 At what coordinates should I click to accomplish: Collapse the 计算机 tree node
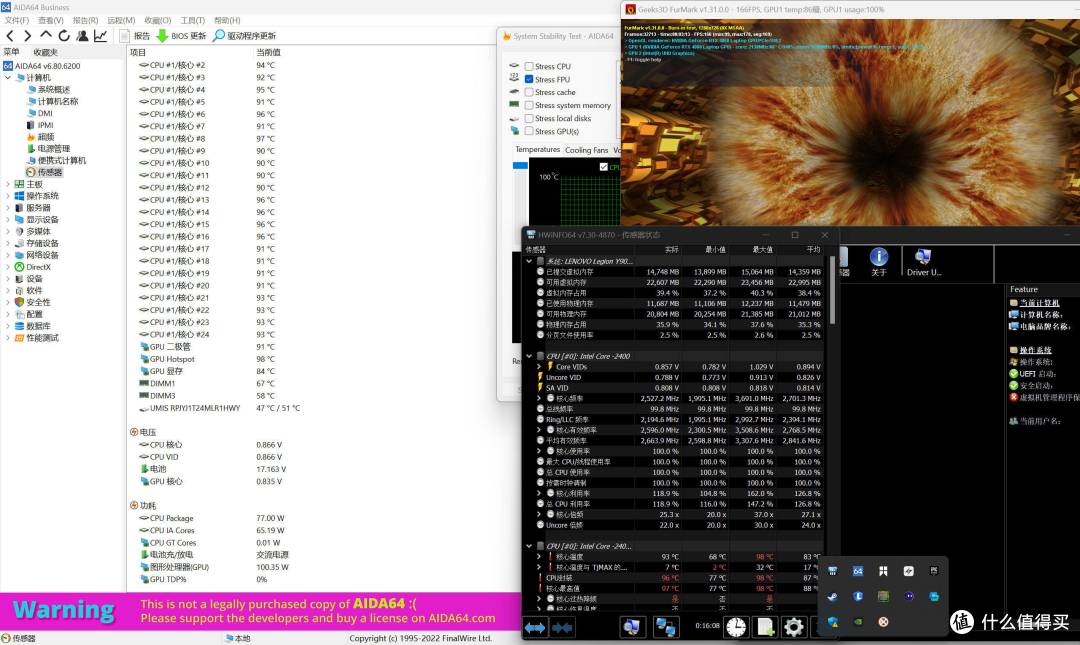click(x=8, y=78)
